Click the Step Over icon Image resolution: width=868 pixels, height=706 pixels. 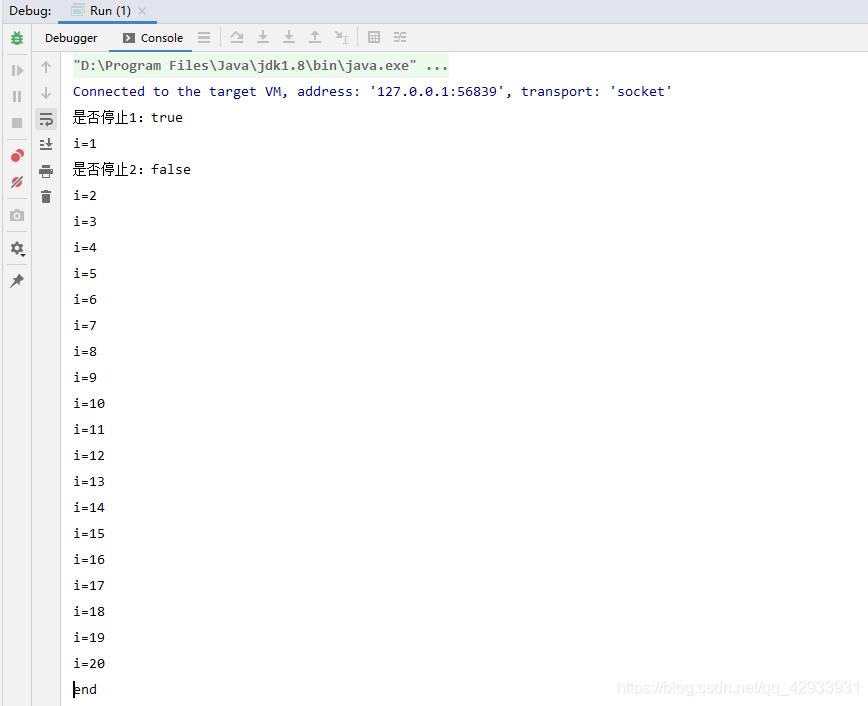click(x=237, y=37)
